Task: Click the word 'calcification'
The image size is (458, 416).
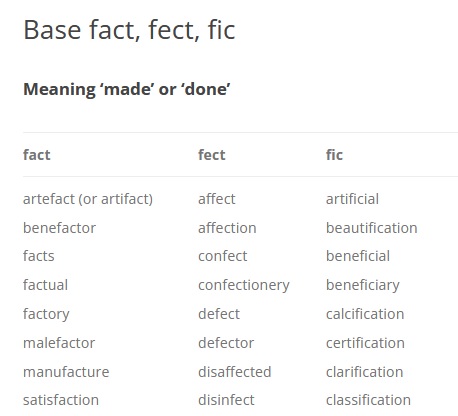Action: [x=365, y=314]
